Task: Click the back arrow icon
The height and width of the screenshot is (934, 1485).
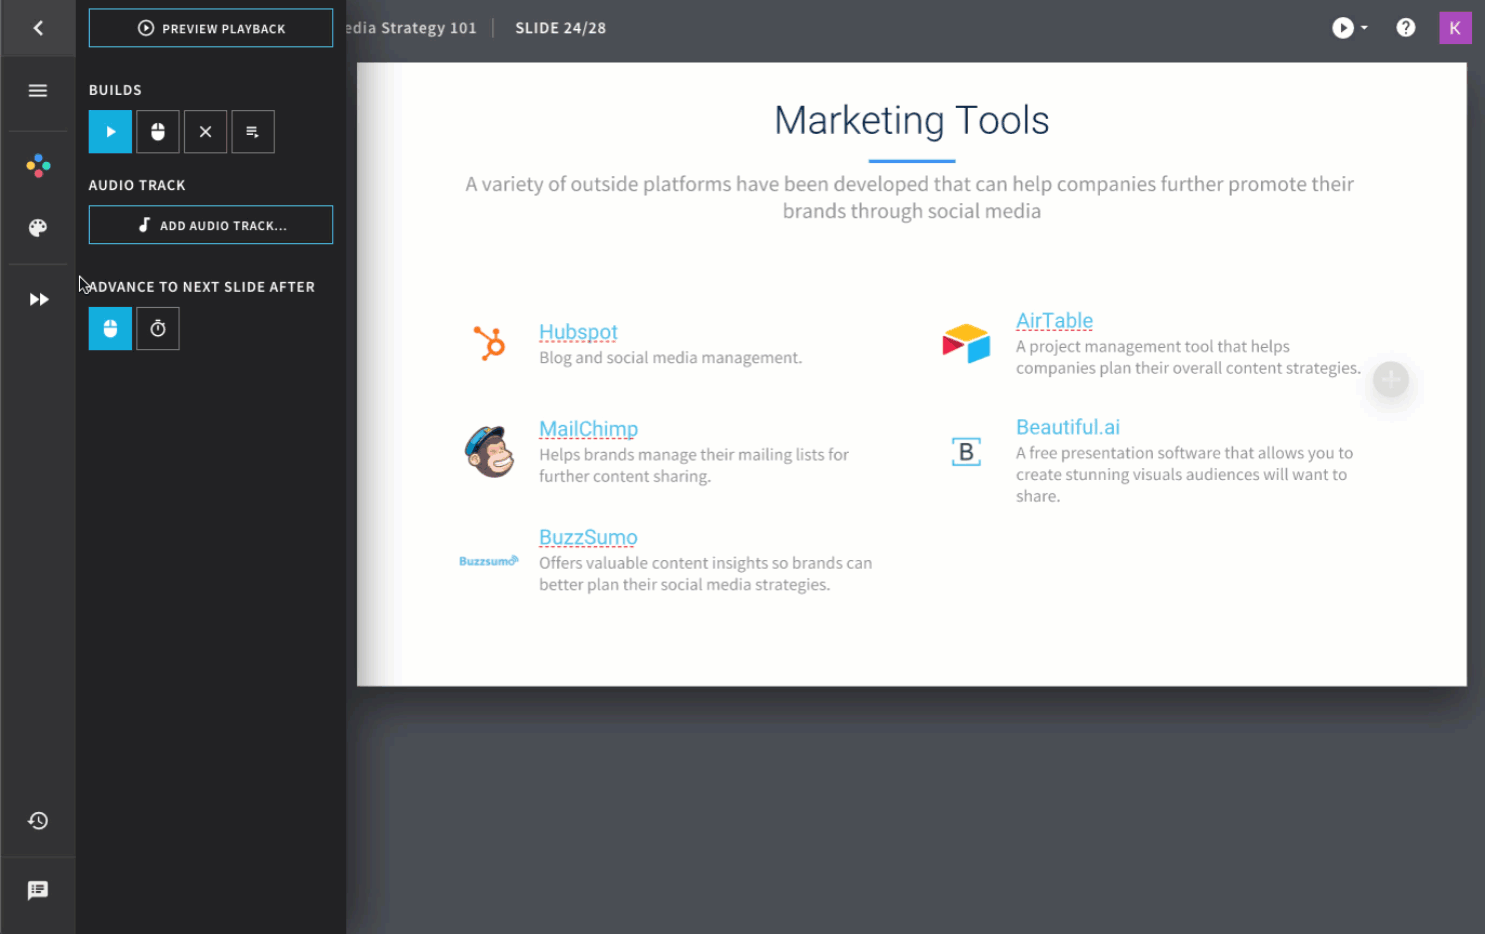Action: tap(38, 28)
